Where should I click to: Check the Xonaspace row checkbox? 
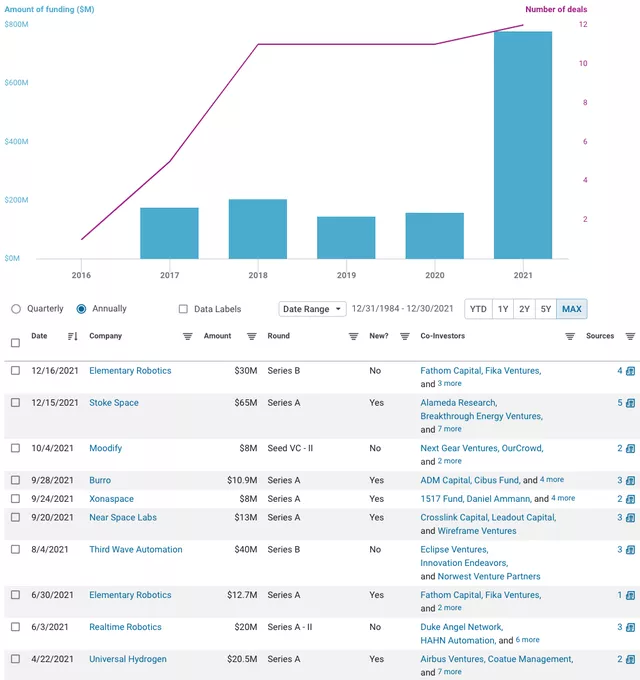(16, 499)
